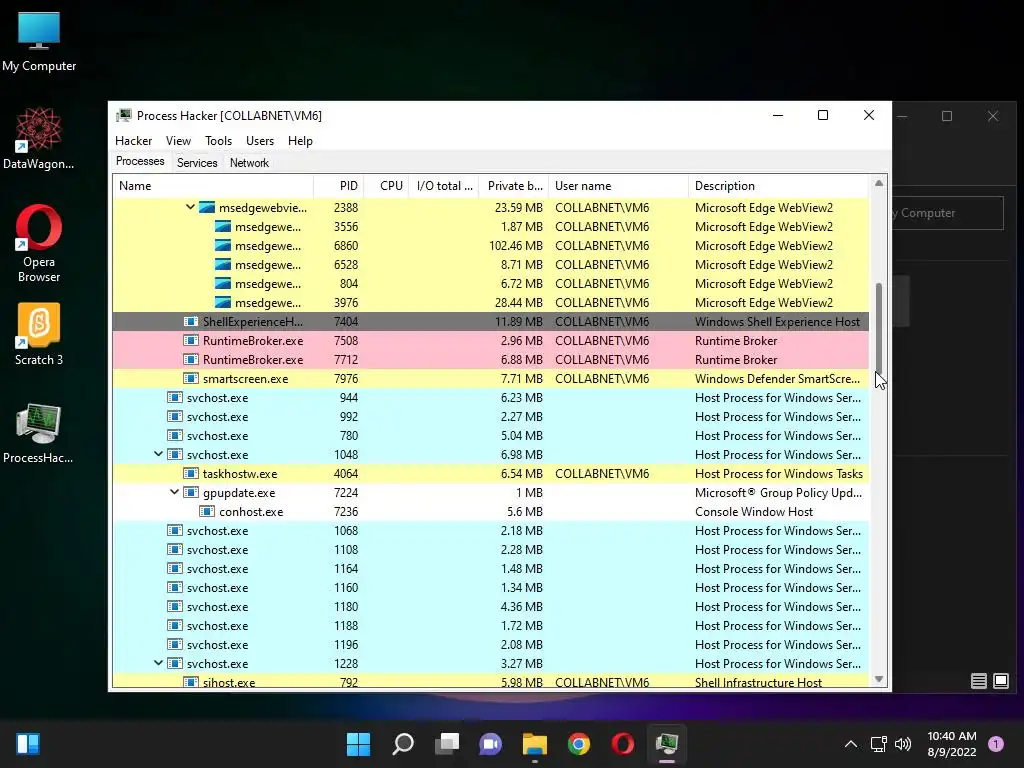Sort by the I/O total column header
Screen dimensions: 1024x768
point(443,185)
